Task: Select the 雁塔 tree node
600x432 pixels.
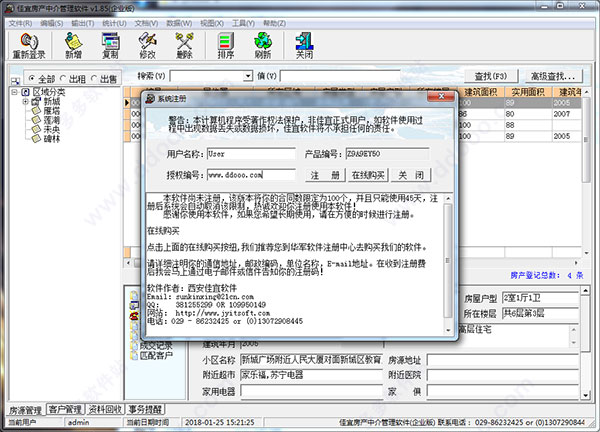Action: 52,111
